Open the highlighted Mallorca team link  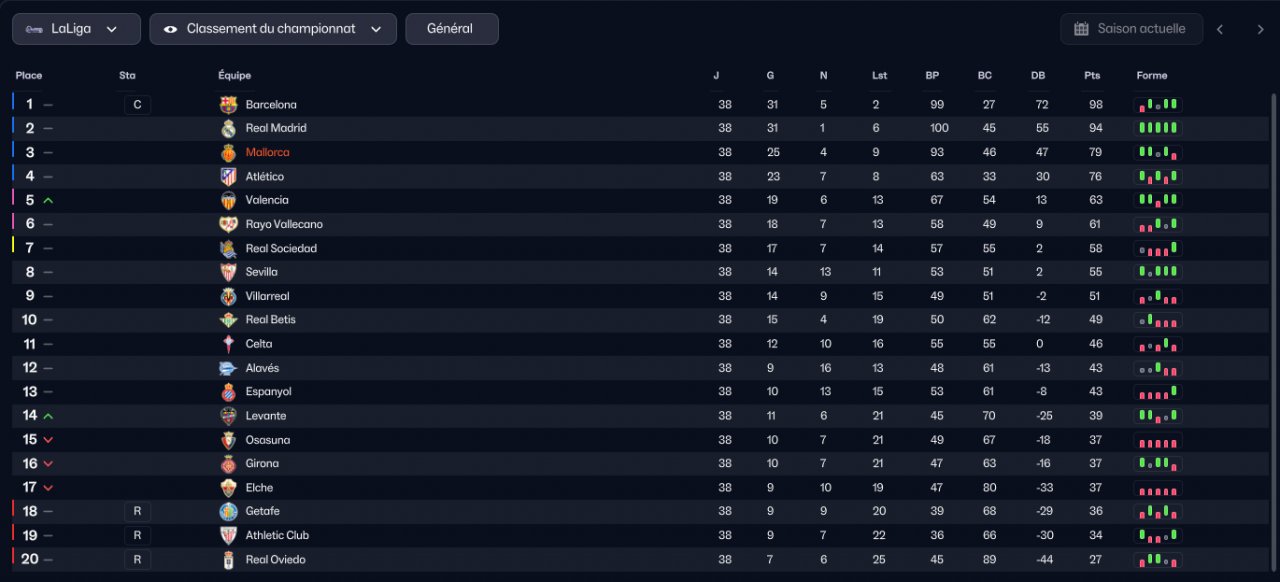pos(267,152)
